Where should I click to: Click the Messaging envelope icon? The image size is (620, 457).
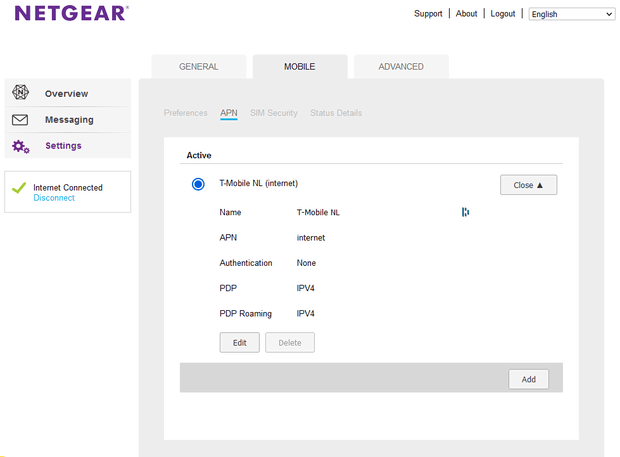tap(20, 119)
